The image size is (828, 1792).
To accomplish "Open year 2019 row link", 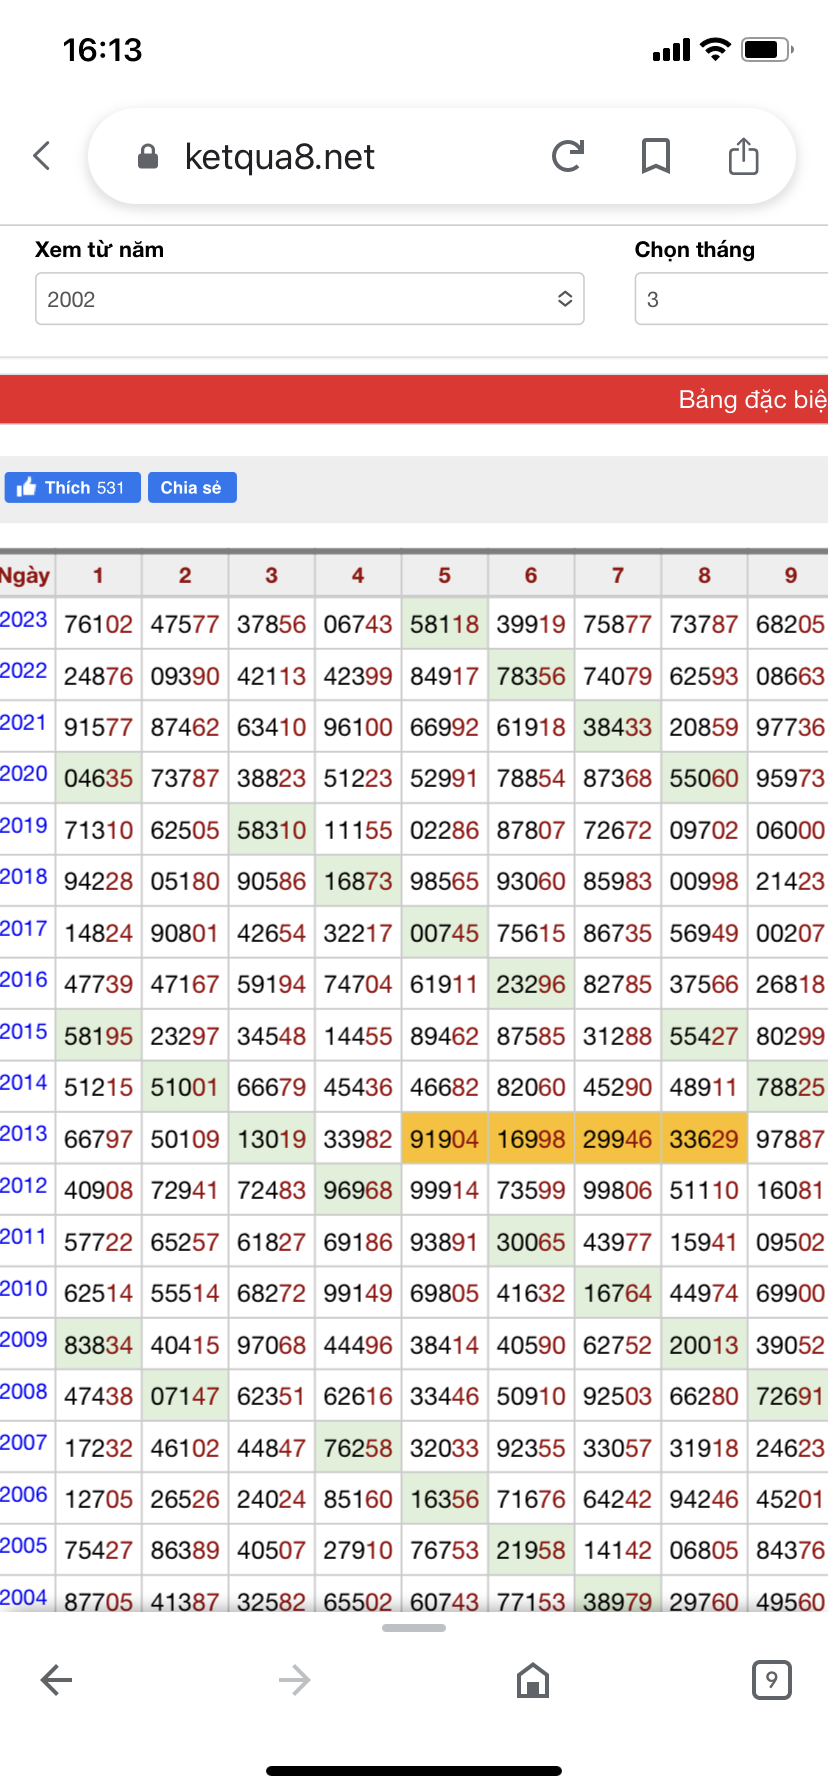I will (x=24, y=826).
